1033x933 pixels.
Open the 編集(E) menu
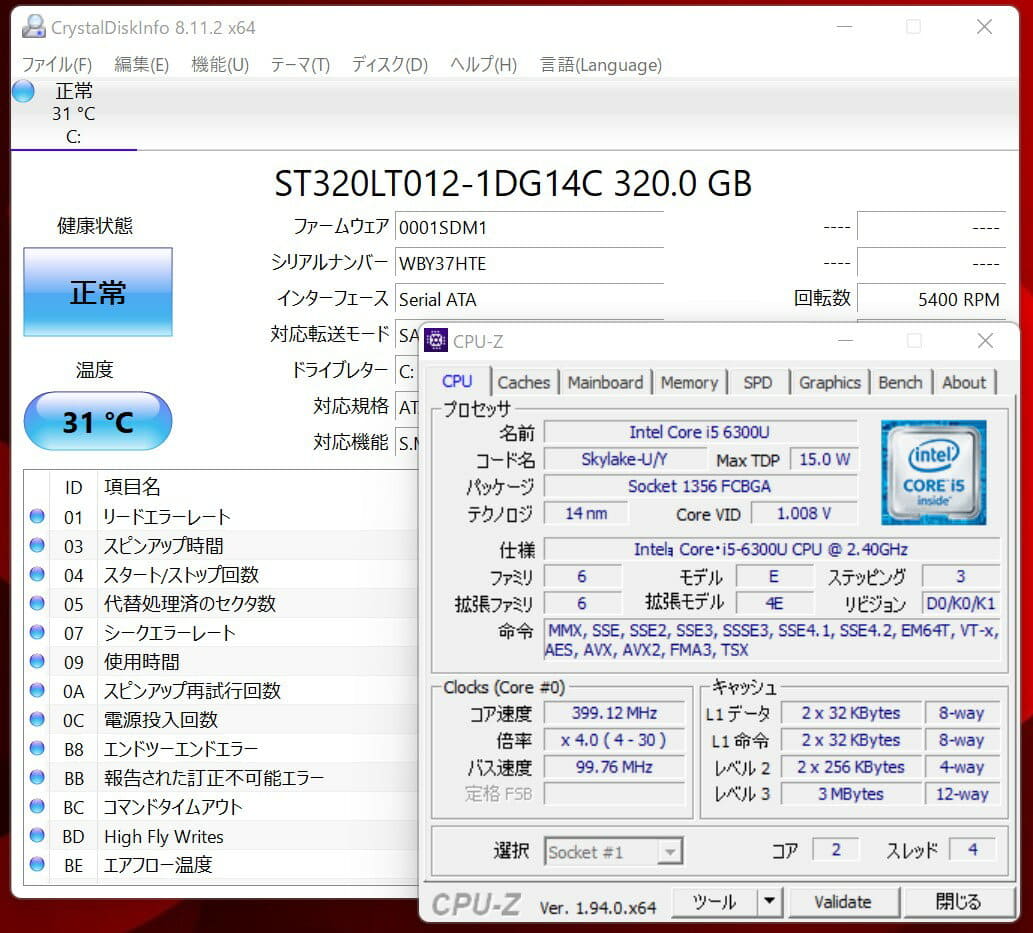click(141, 65)
